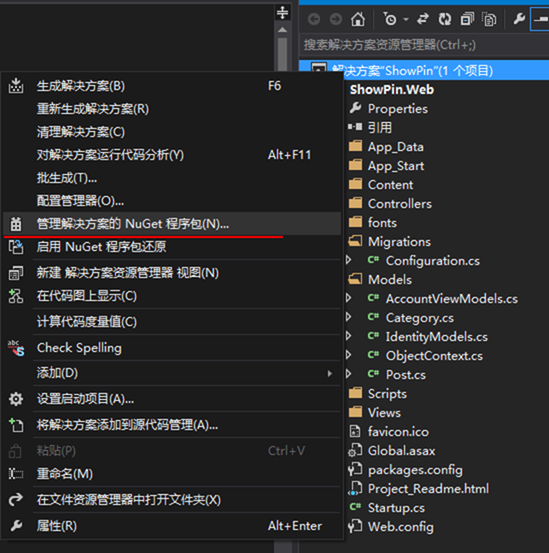Open the 添加(D) submenu
The image size is (549, 553).
(x=172, y=373)
